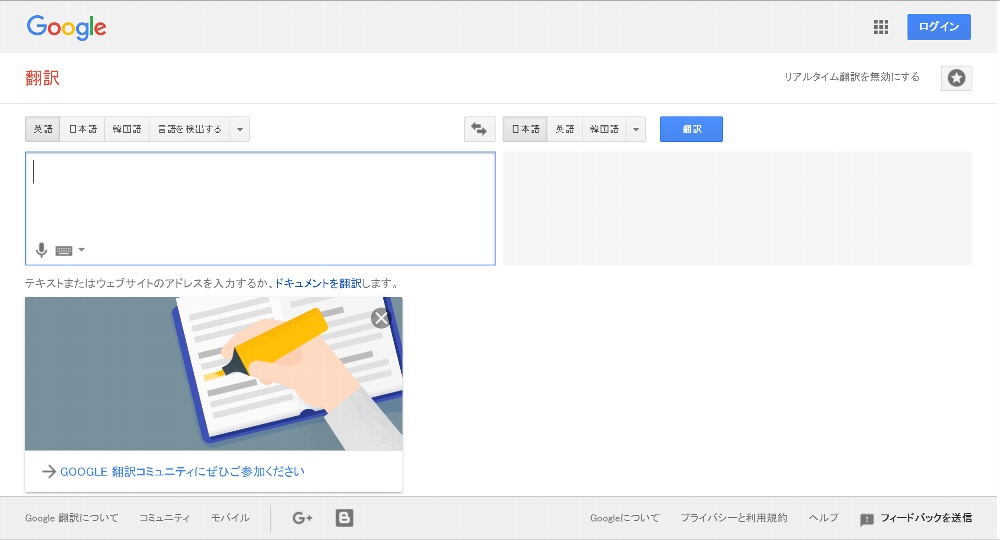Click the feedback speech bubble icon
The height and width of the screenshot is (540, 1000).
867,519
